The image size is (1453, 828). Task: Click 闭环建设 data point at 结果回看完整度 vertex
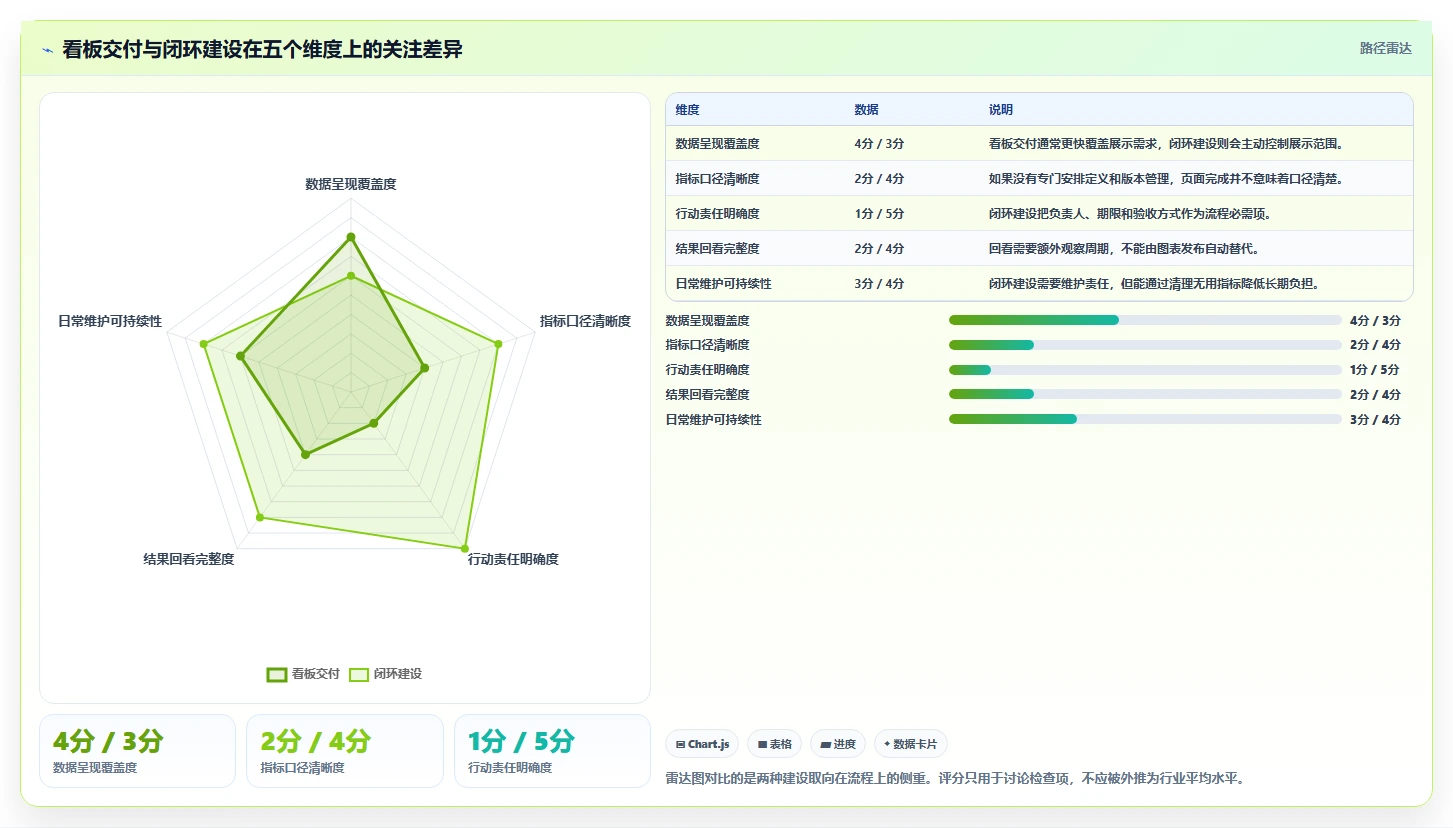[260, 517]
